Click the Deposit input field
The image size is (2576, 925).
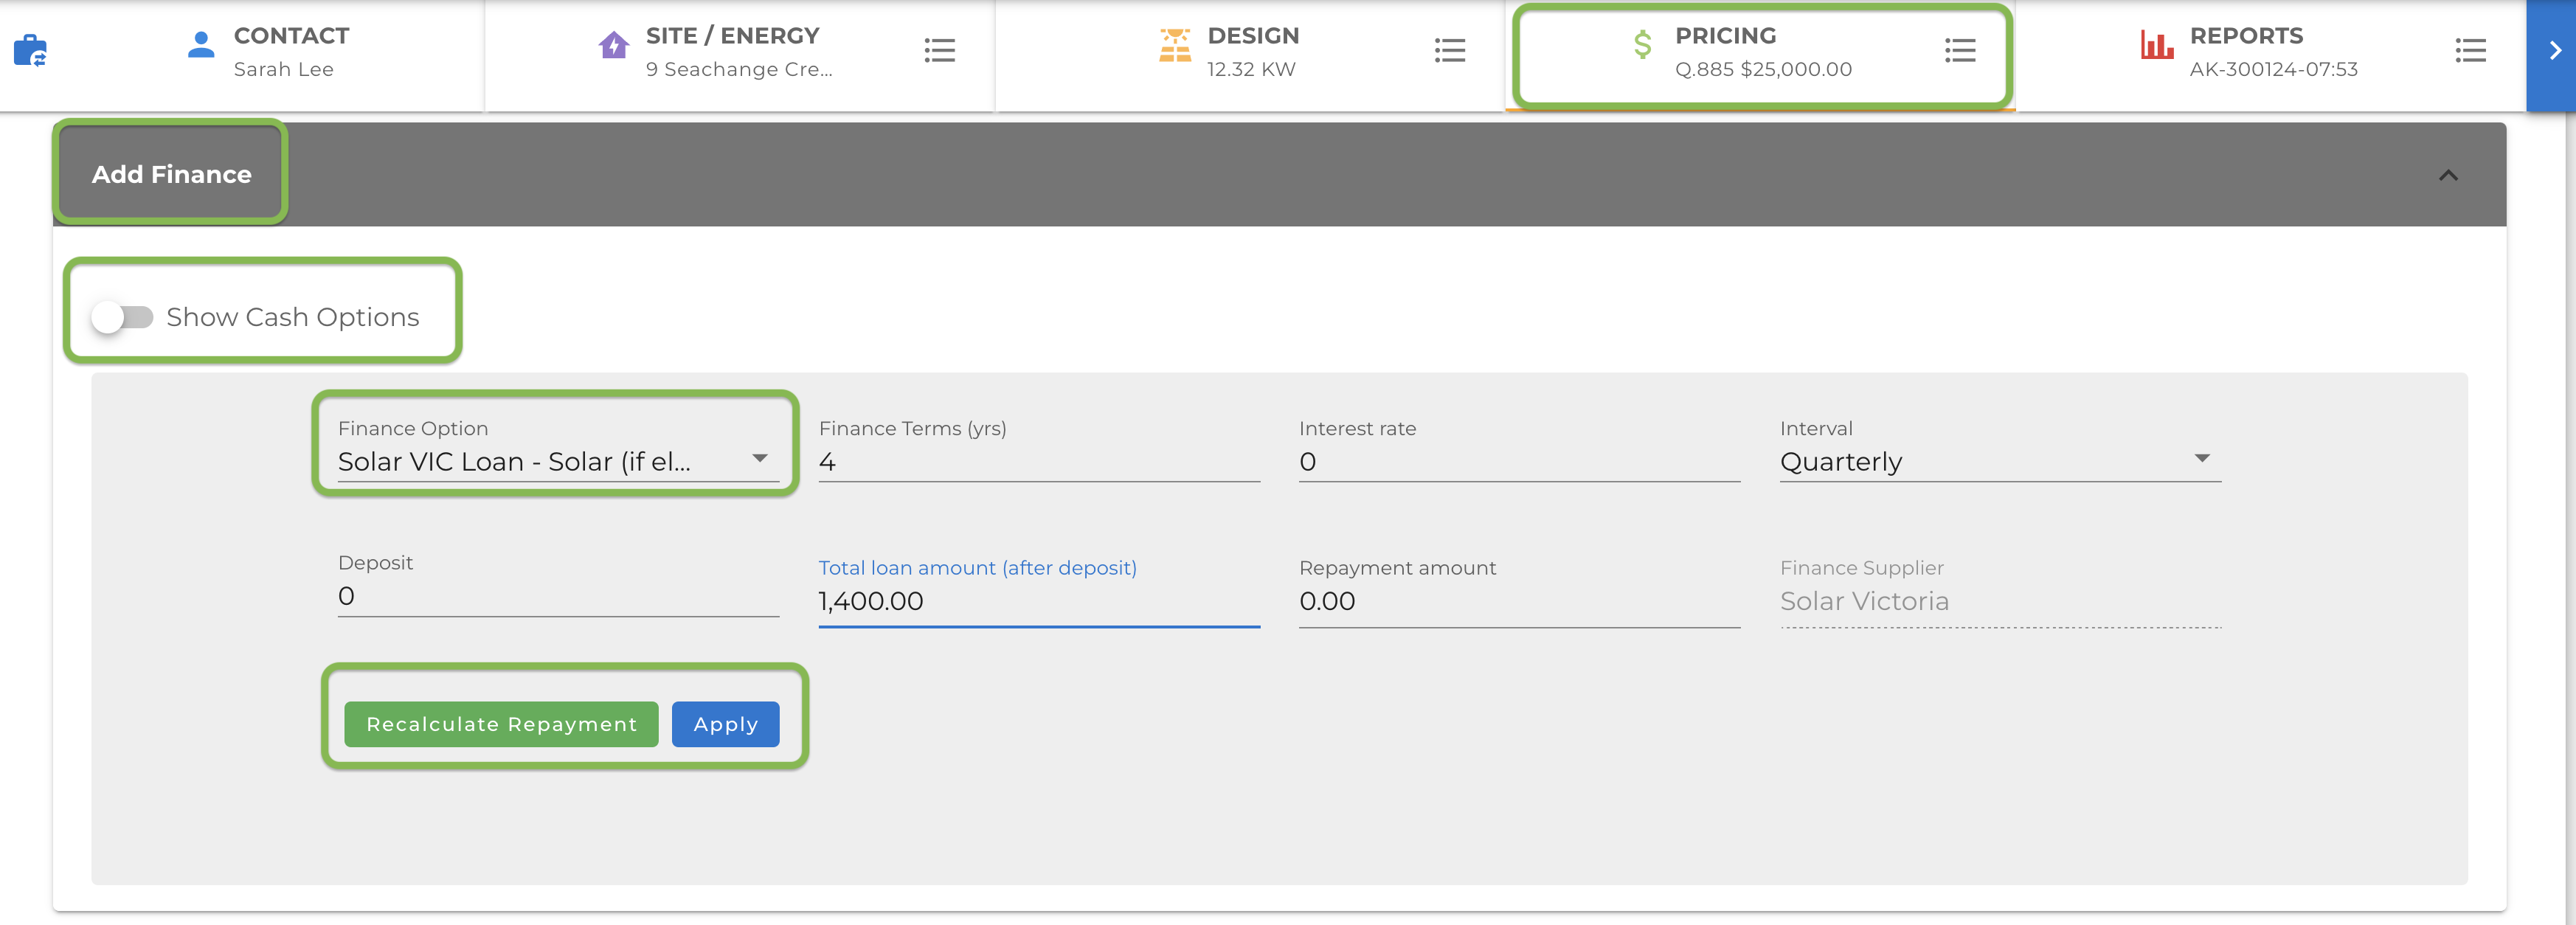coord(558,596)
